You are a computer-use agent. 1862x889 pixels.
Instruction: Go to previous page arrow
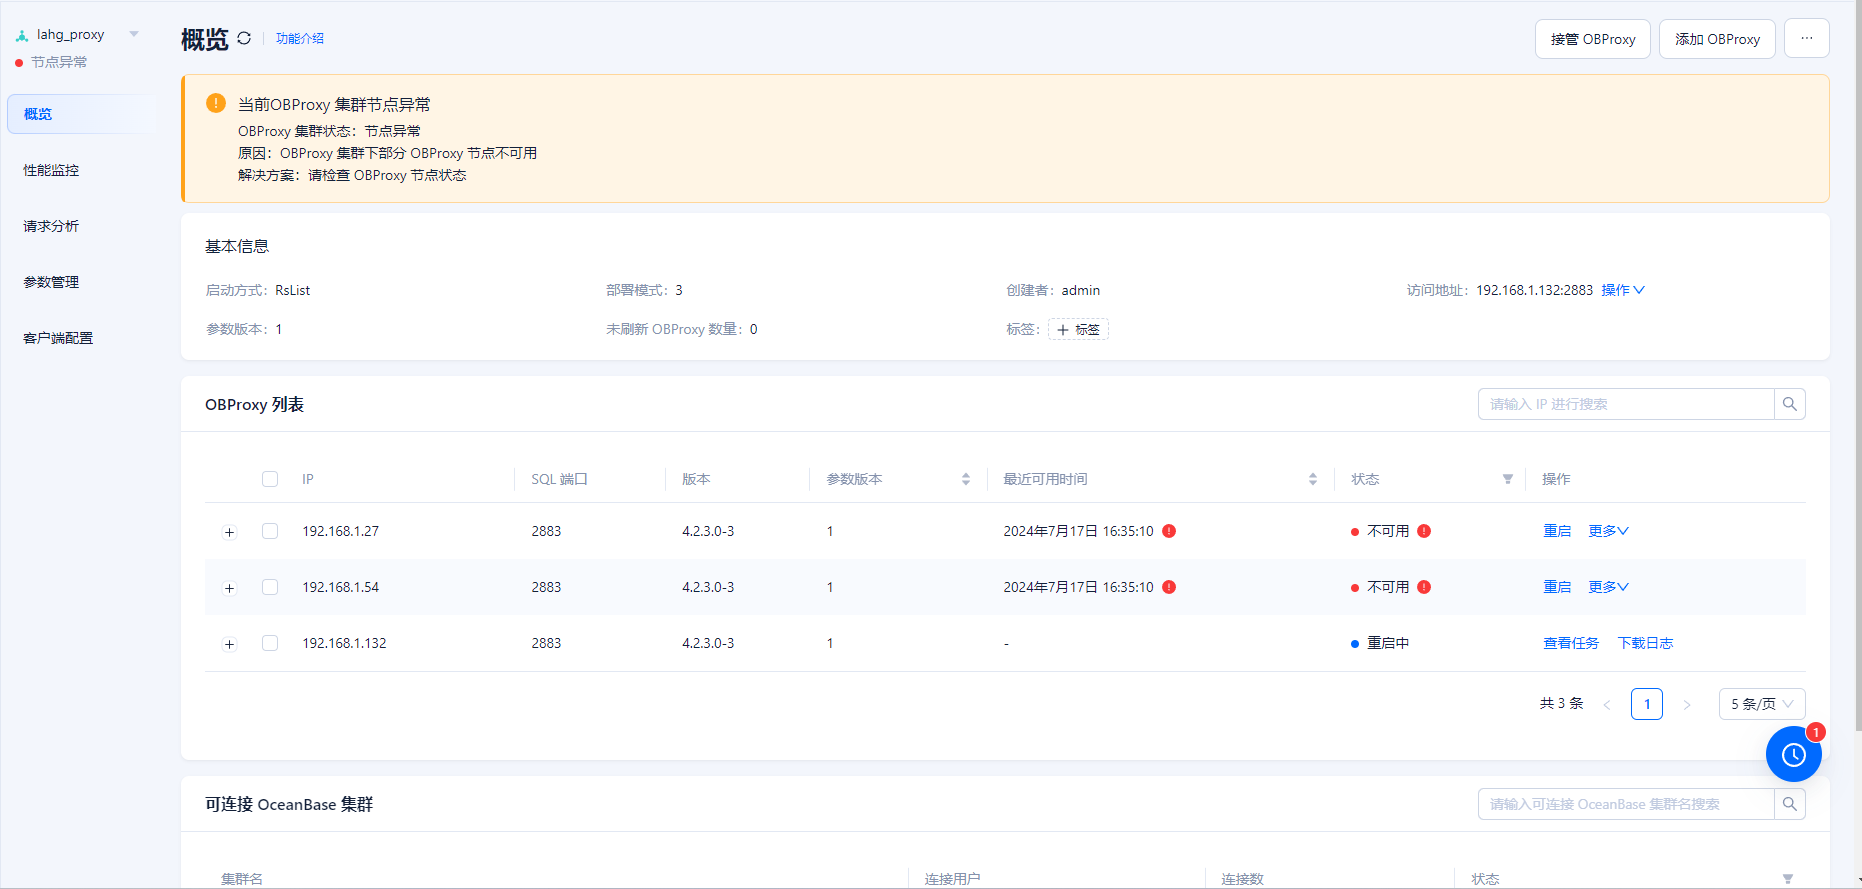[1607, 704]
